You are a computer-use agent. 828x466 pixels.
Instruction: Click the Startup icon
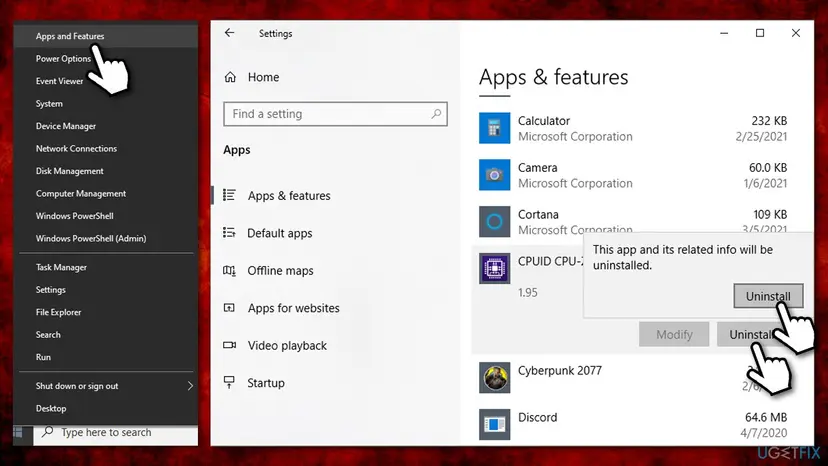pos(229,383)
